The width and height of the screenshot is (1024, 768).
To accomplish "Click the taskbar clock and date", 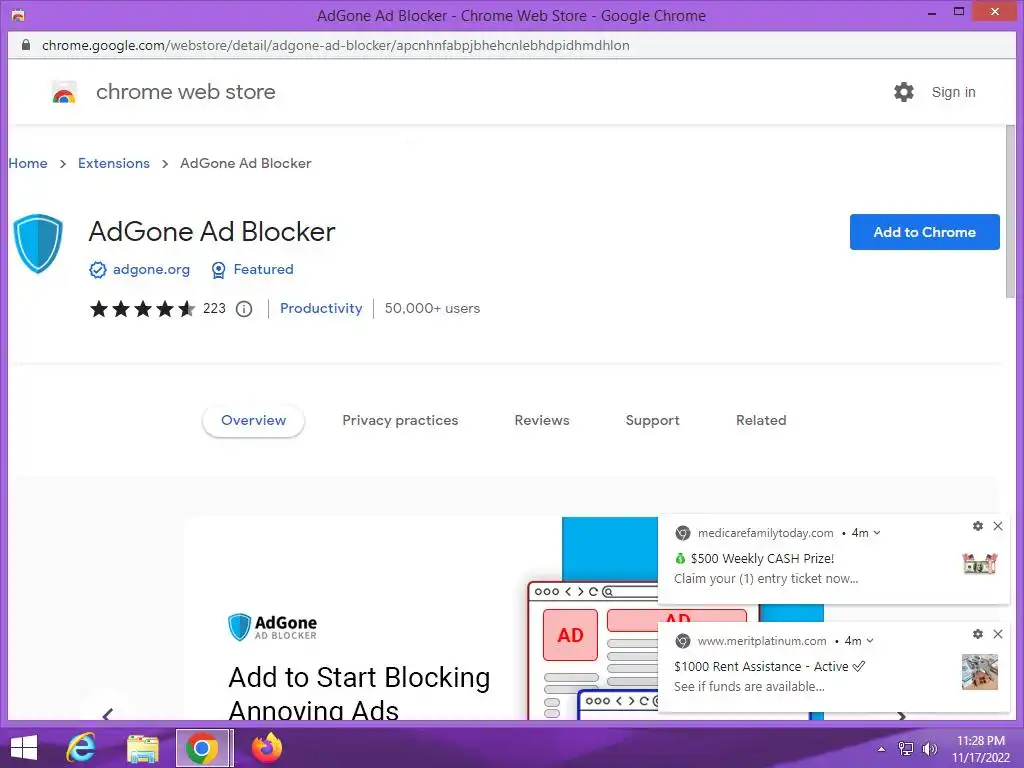I will pyautogui.click(x=981, y=749).
